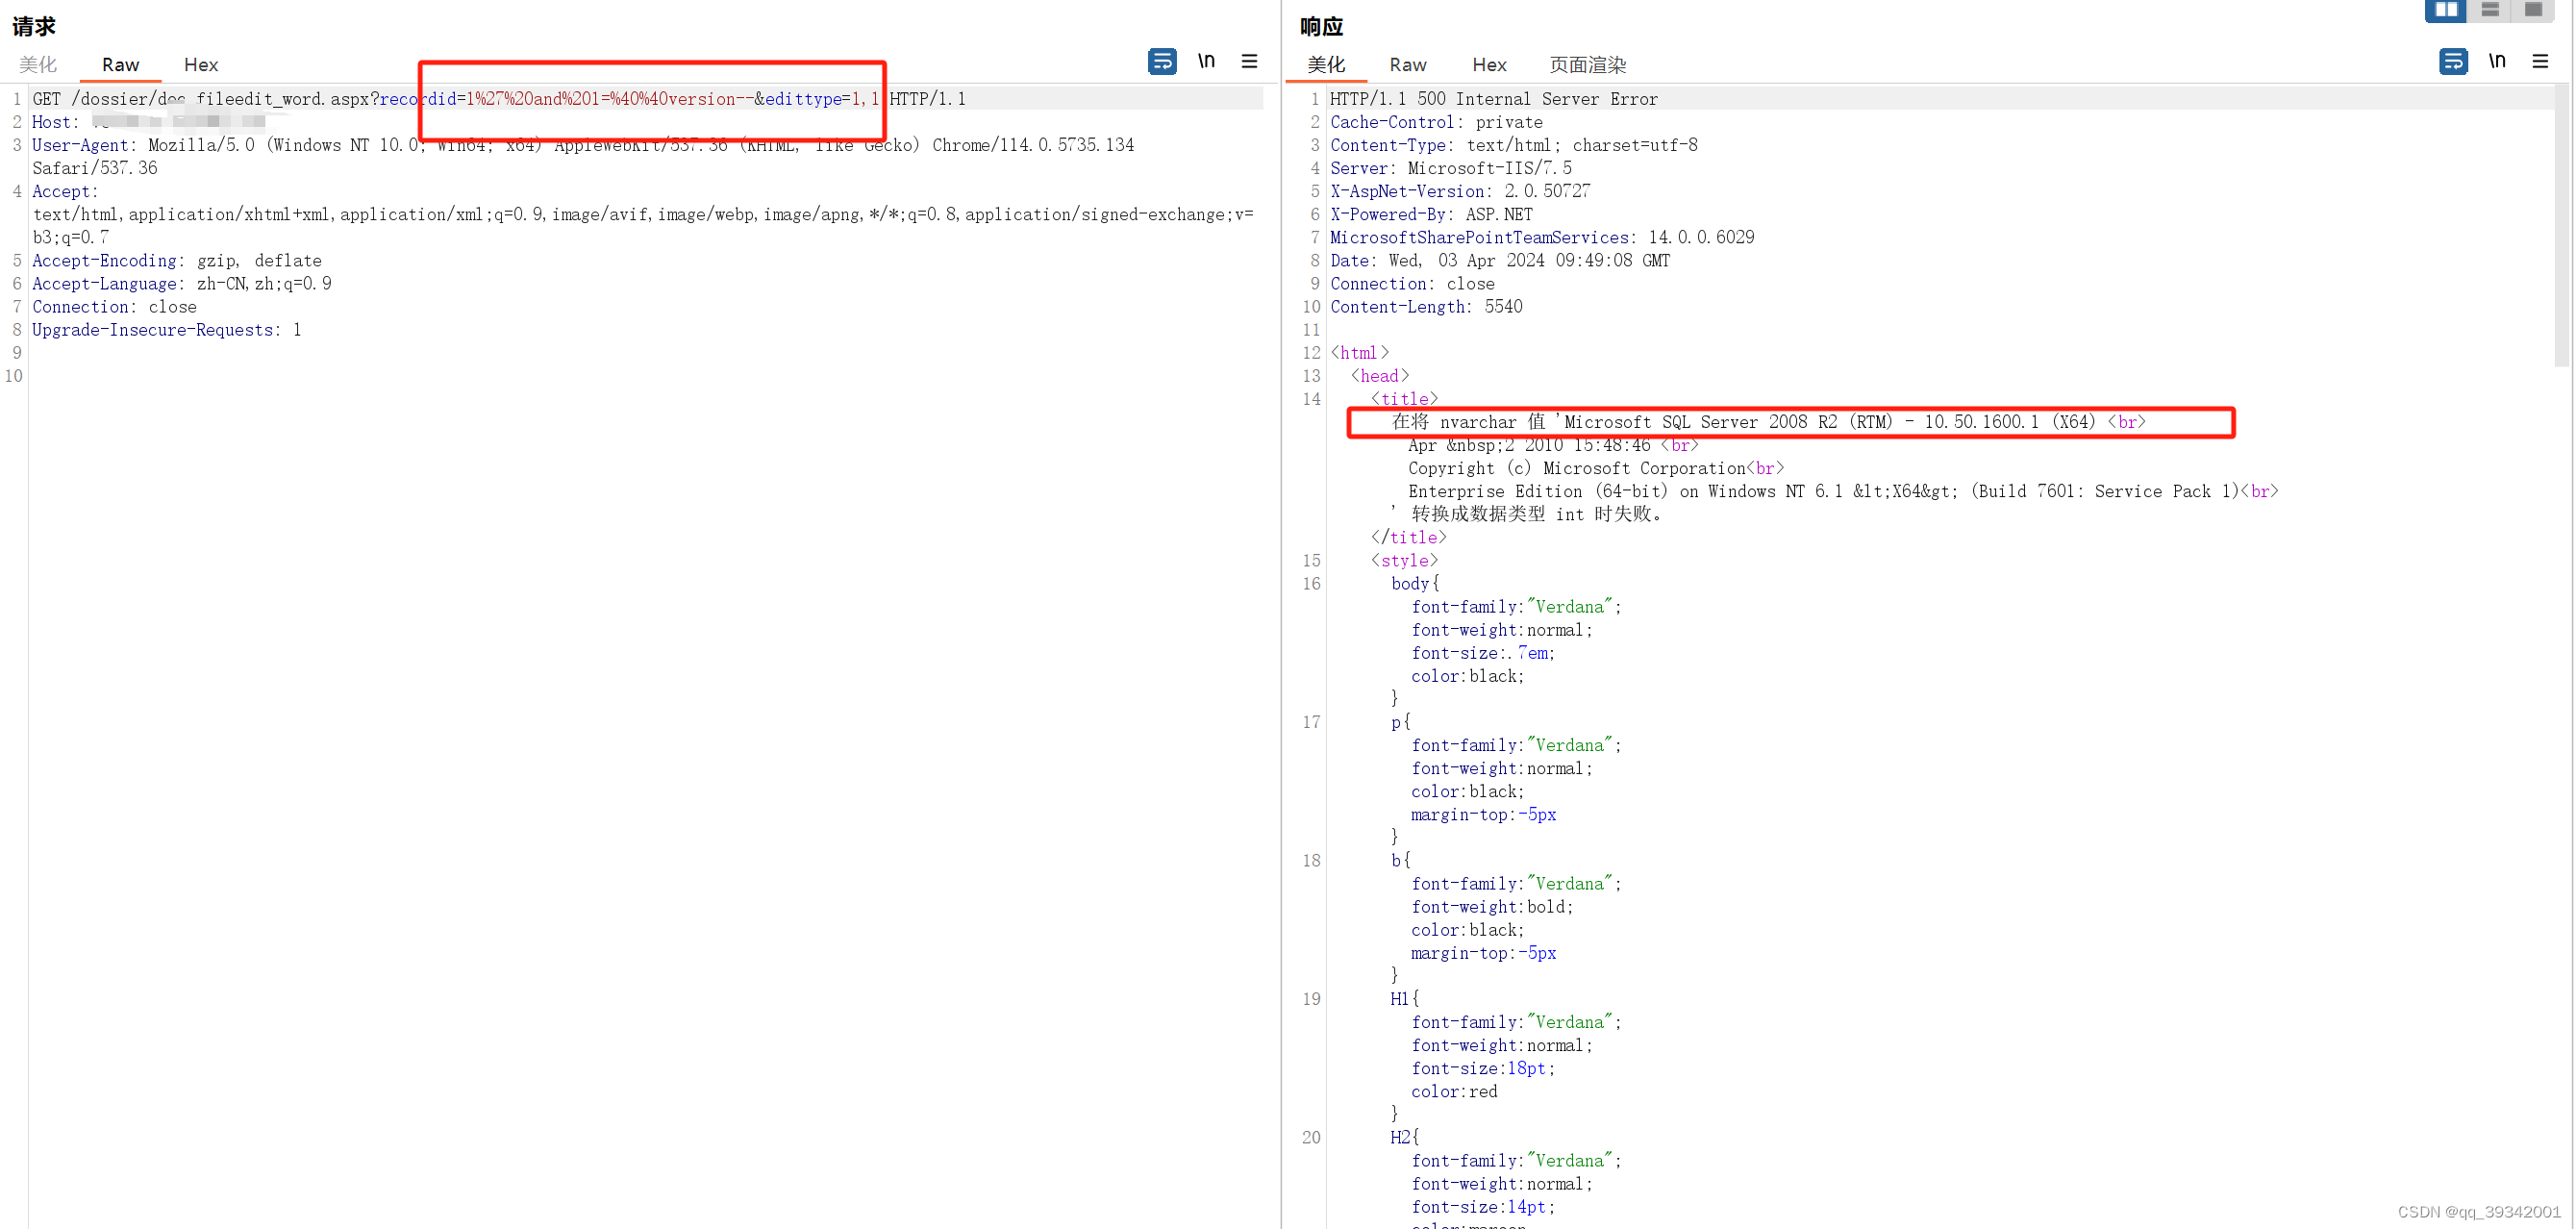Open Hex tab in response panel
Screen dimensions: 2576x1229
[1488, 64]
